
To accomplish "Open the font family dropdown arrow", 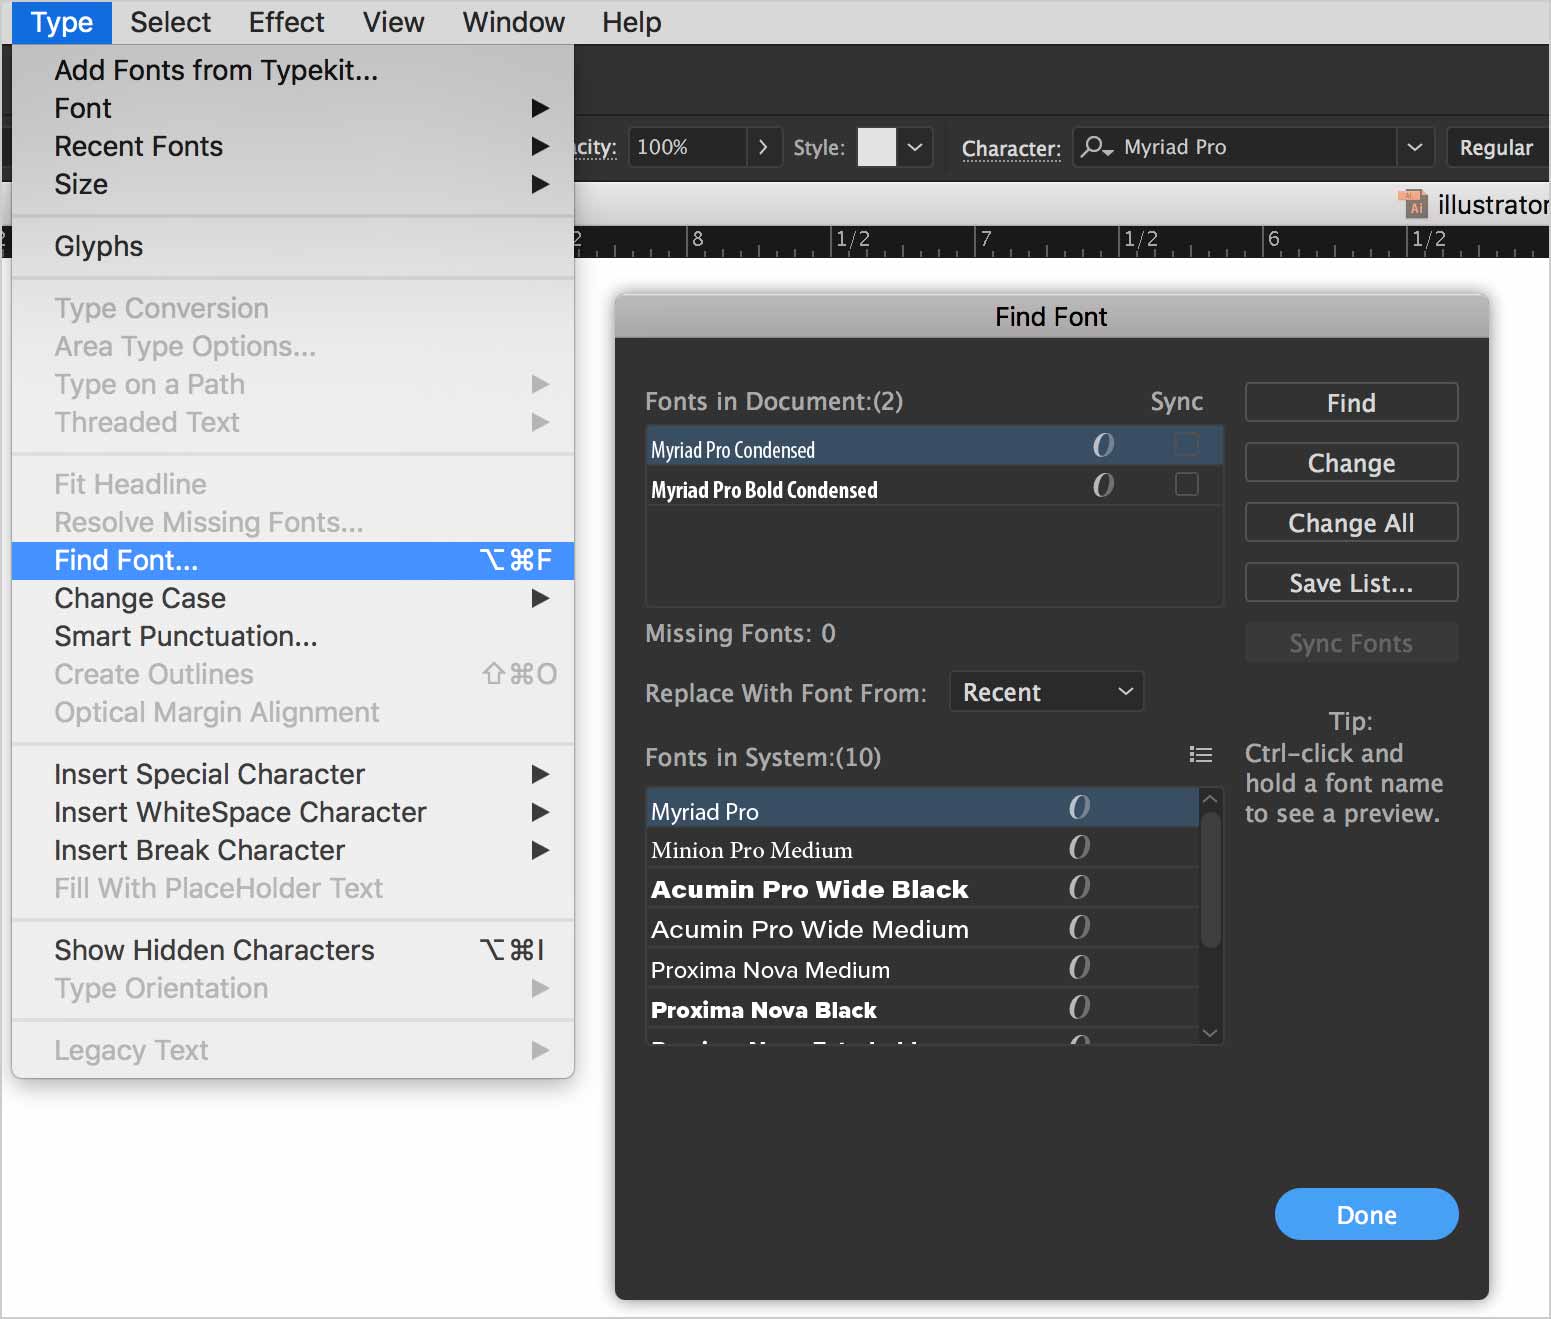I will click(1414, 147).
